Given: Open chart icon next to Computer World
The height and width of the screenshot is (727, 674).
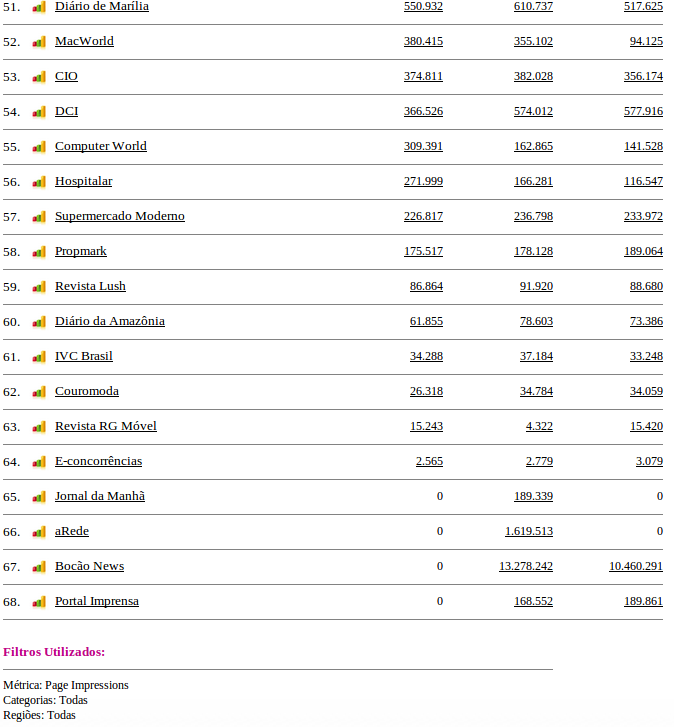Looking at the screenshot, I should [x=39, y=147].
